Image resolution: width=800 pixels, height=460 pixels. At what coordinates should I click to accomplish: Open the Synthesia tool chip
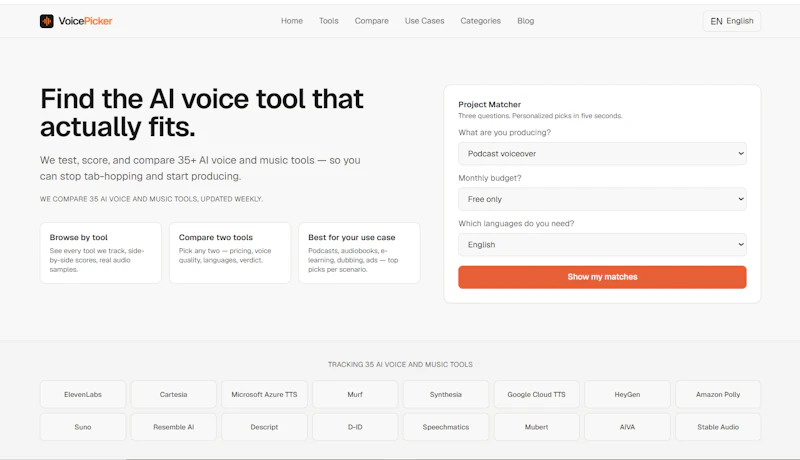point(446,394)
